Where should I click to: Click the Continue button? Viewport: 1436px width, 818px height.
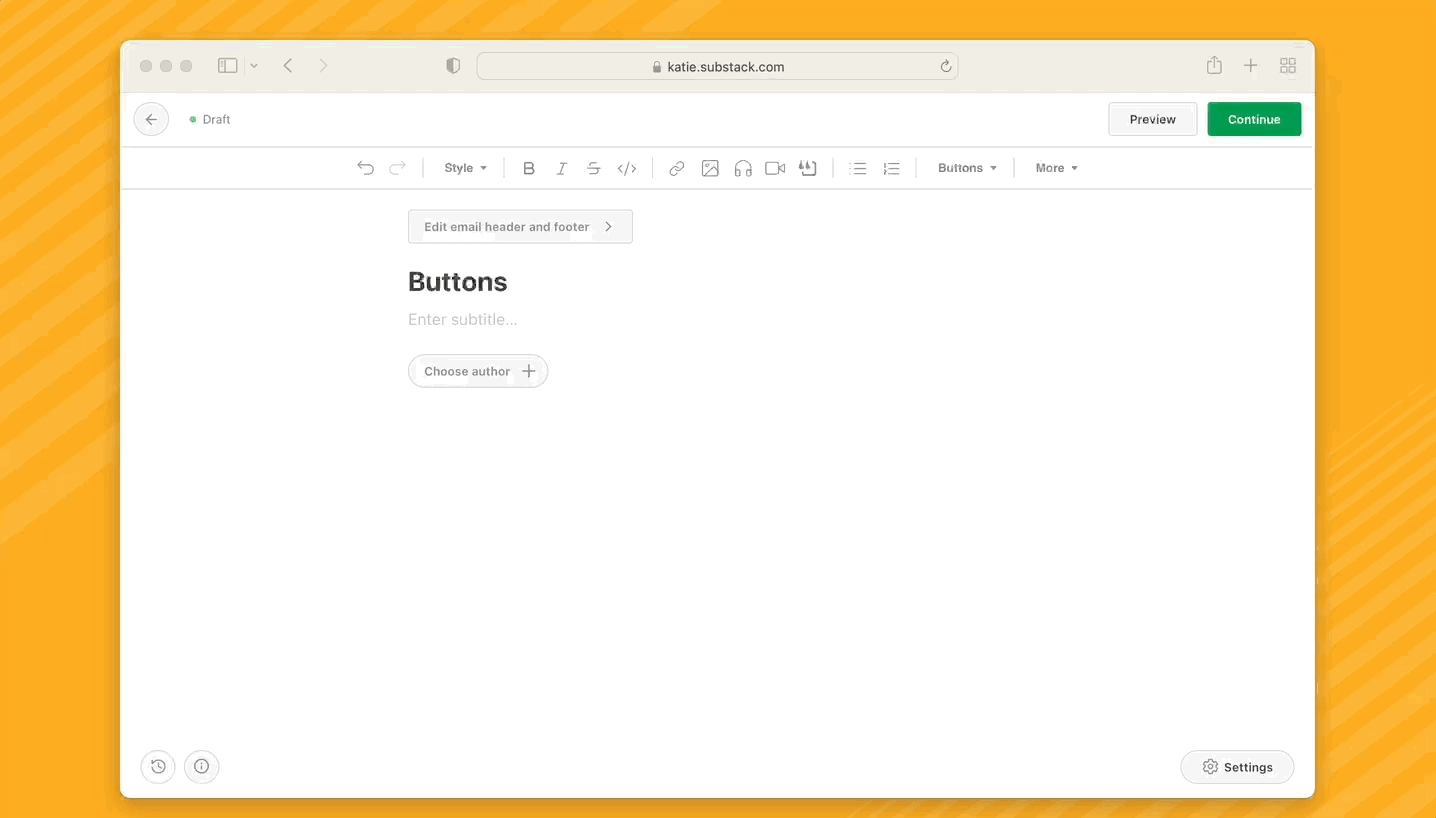pyautogui.click(x=1254, y=119)
